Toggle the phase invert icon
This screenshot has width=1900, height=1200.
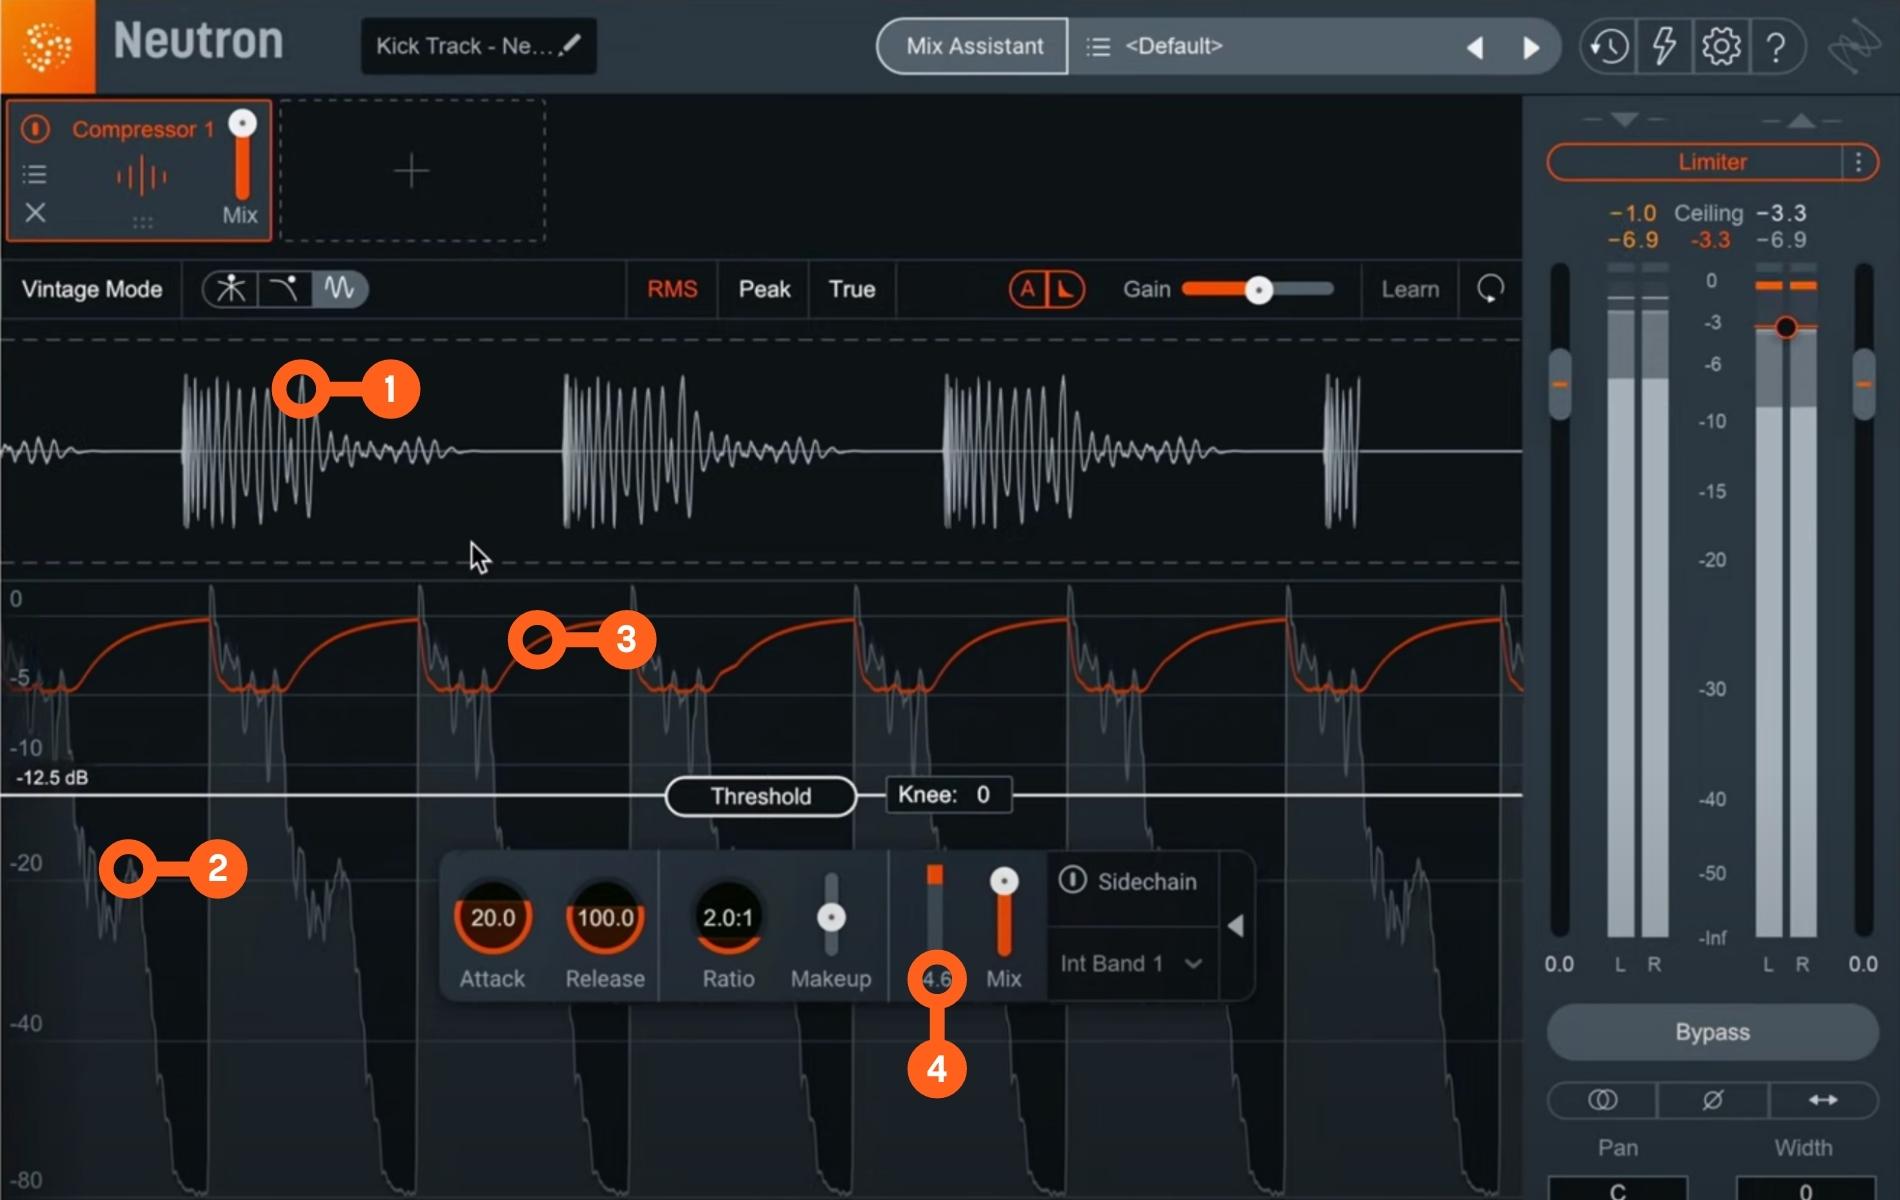click(x=1712, y=1100)
